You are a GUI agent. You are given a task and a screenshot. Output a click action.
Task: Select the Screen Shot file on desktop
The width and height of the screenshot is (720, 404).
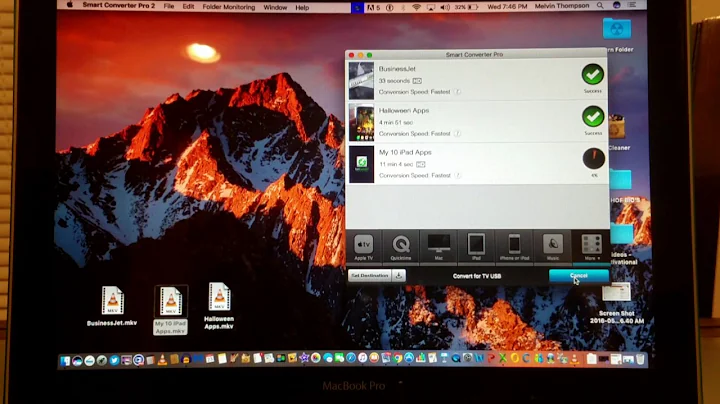pyautogui.click(x=617, y=303)
